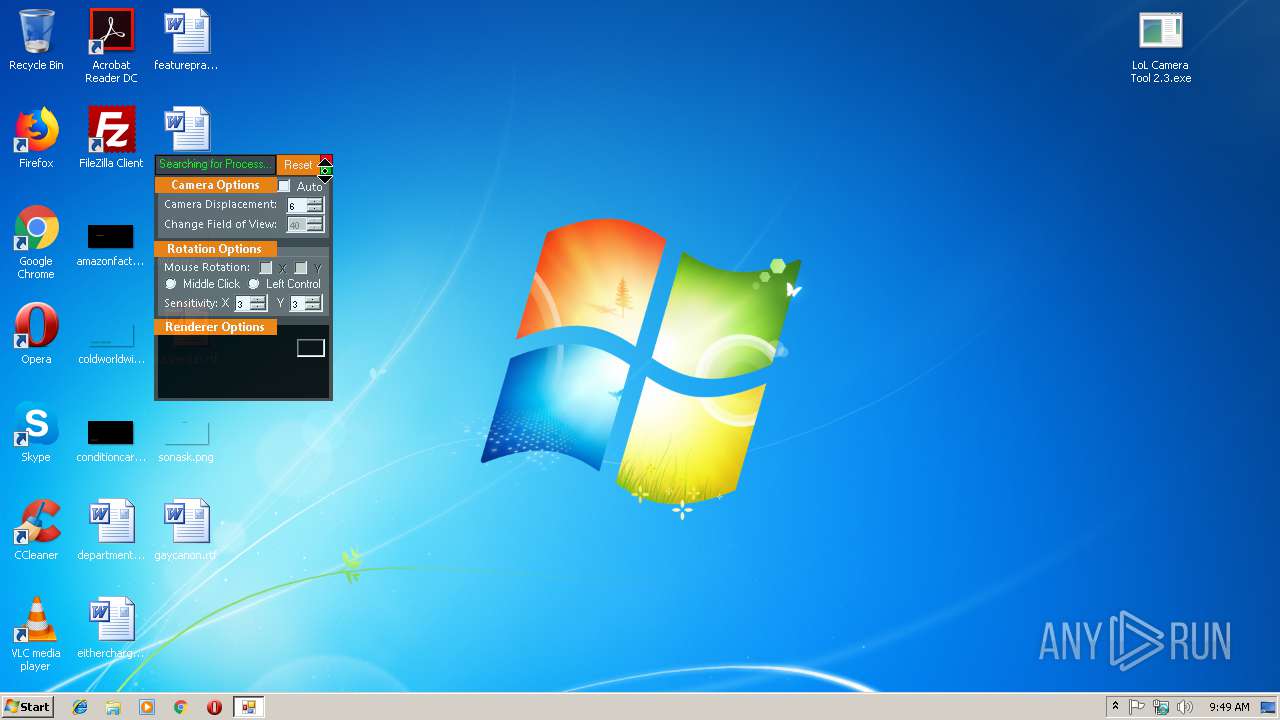Activate LoL Camera Tool taskbar button
Screen dimensions: 1280x720
(248, 707)
